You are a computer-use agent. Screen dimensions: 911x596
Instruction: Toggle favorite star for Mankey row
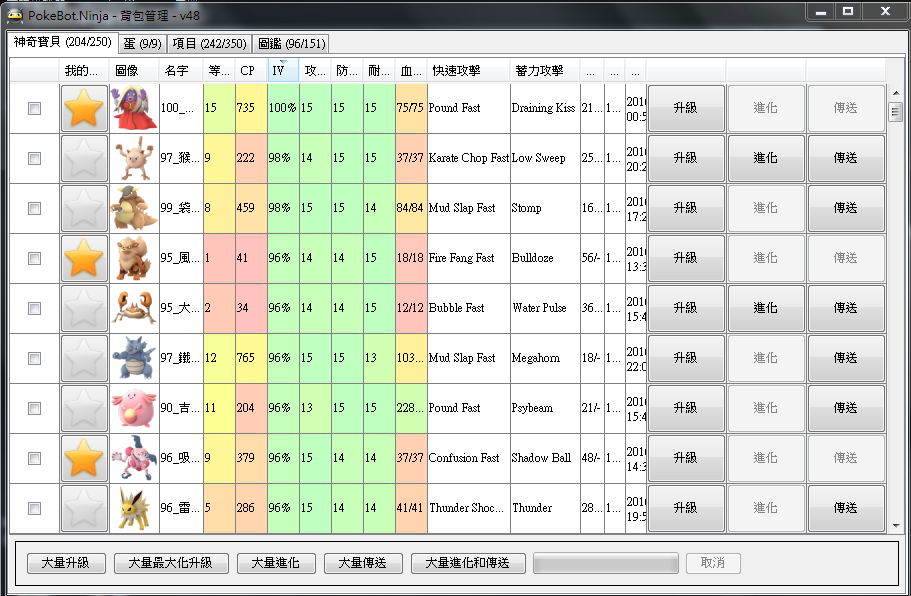[84, 158]
